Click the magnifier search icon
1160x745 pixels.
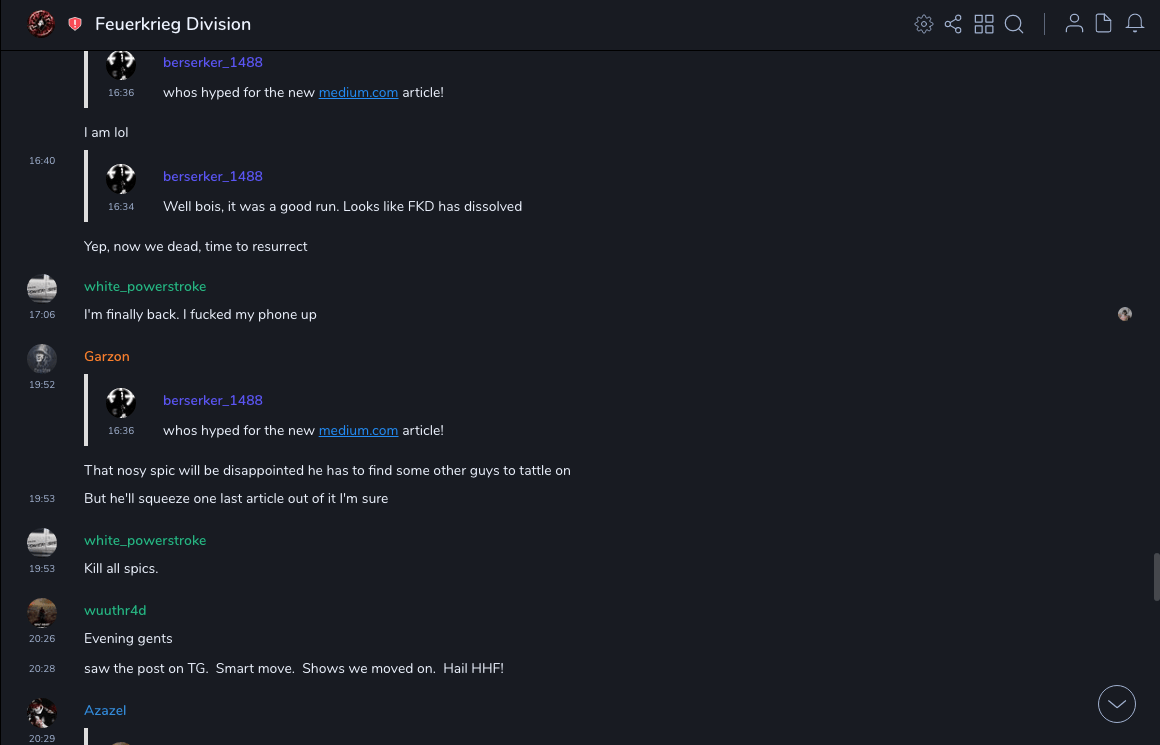pyautogui.click(x=1014, y=24)
